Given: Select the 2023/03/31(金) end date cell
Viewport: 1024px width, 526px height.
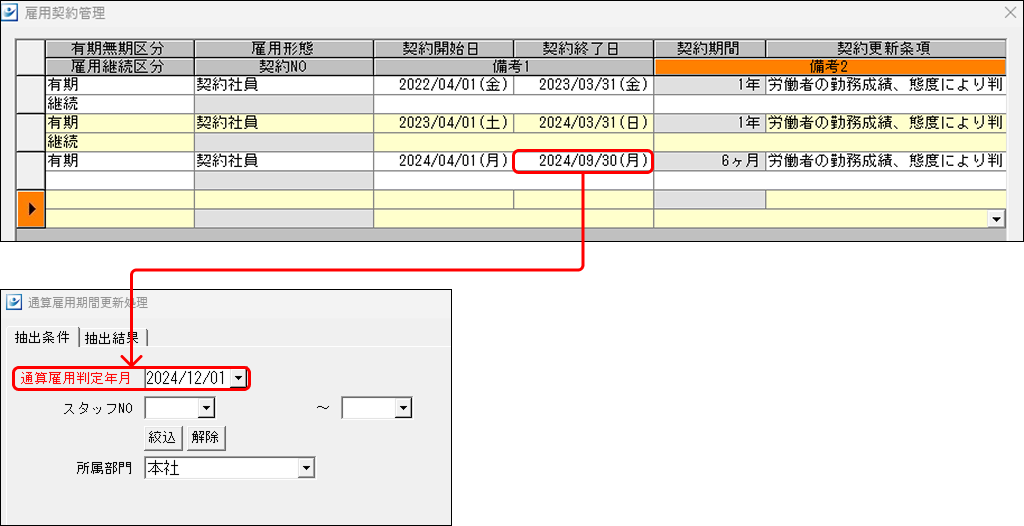Looking at the screenshot, I should coord(584,85).
